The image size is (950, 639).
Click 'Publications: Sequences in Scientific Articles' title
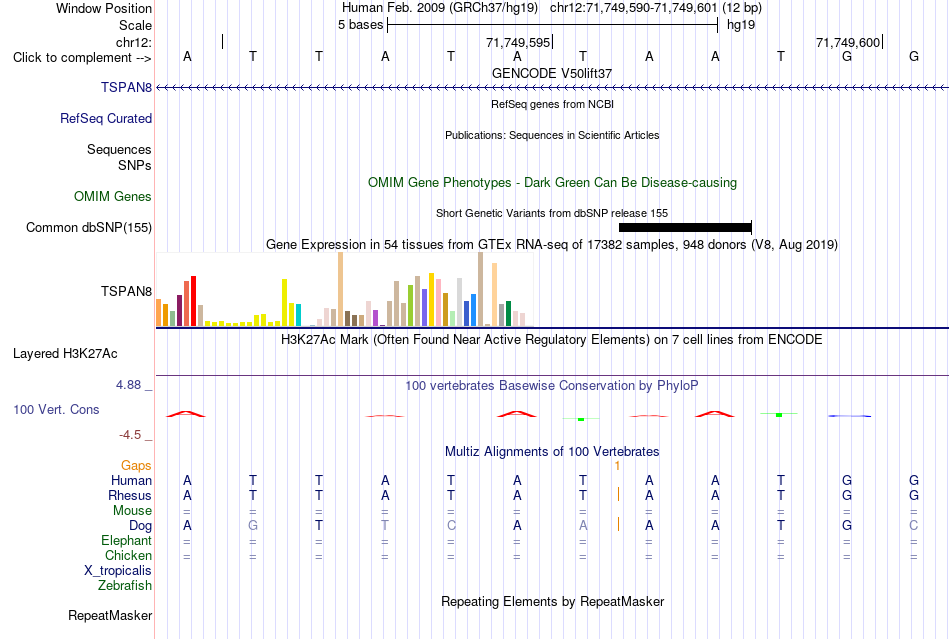click(552, 135)
